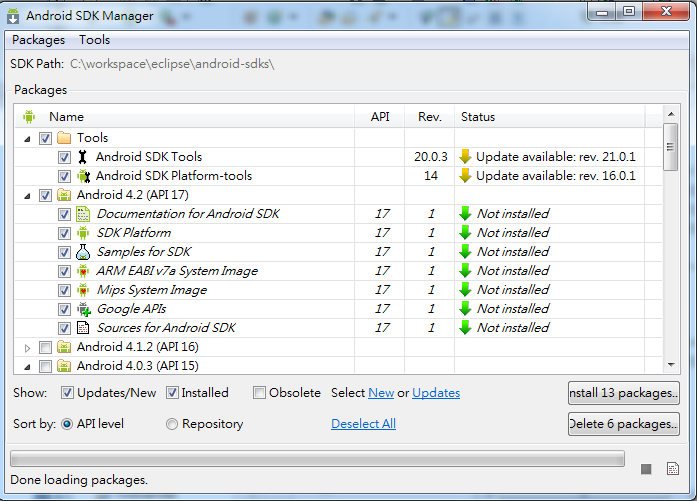
Task: Click the Updates selection link
Action: (x=436, y=393)
